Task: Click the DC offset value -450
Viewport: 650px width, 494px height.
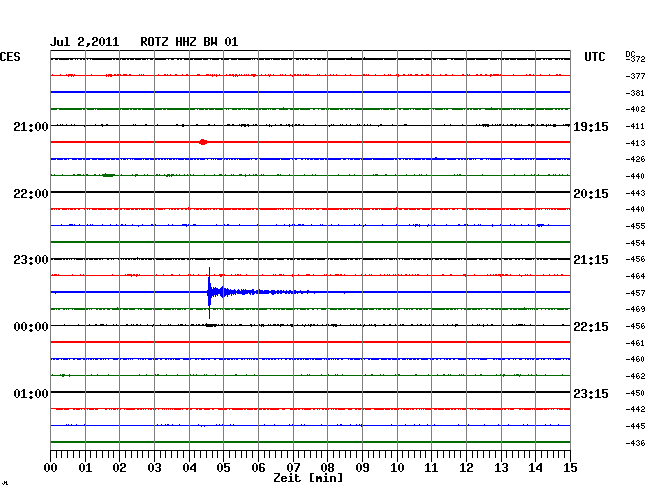Action: click(x=635, y=392)
